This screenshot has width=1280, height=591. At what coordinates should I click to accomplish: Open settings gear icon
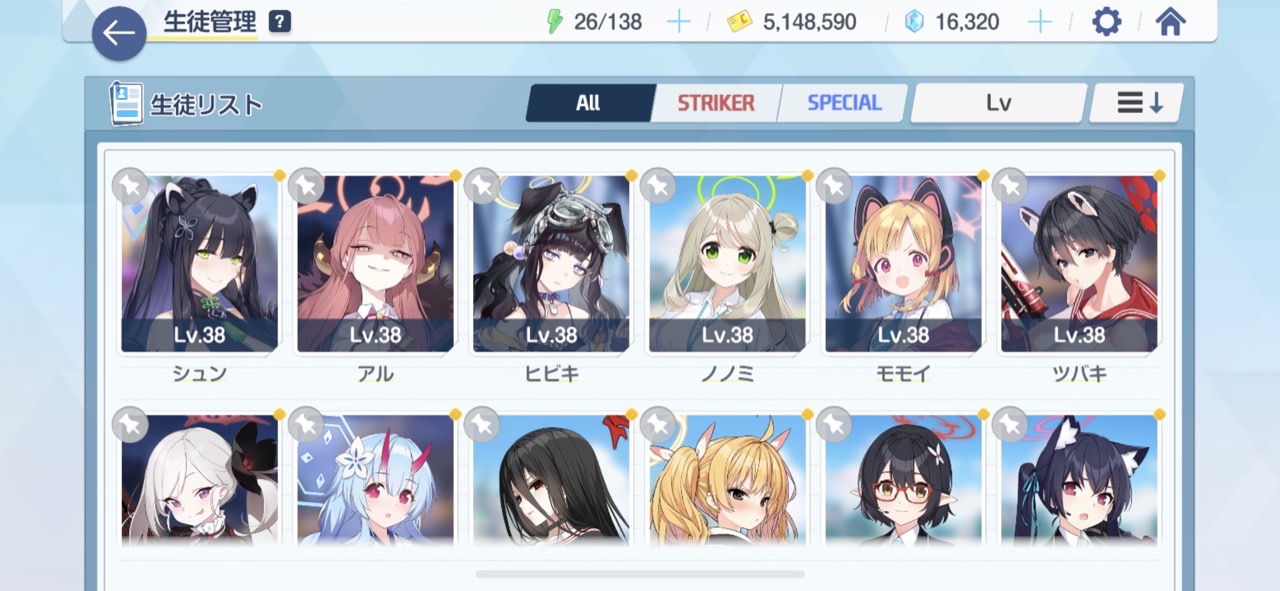[x=1106, y=22]
